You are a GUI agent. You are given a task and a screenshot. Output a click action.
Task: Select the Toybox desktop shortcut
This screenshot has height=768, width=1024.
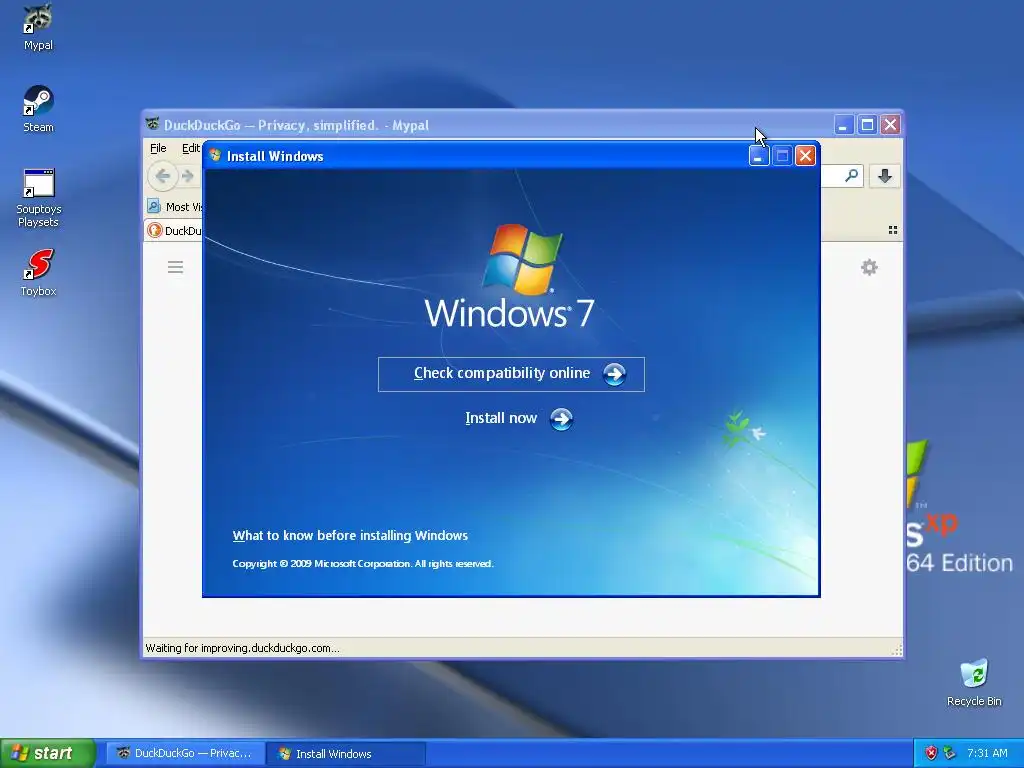(38, 273)
